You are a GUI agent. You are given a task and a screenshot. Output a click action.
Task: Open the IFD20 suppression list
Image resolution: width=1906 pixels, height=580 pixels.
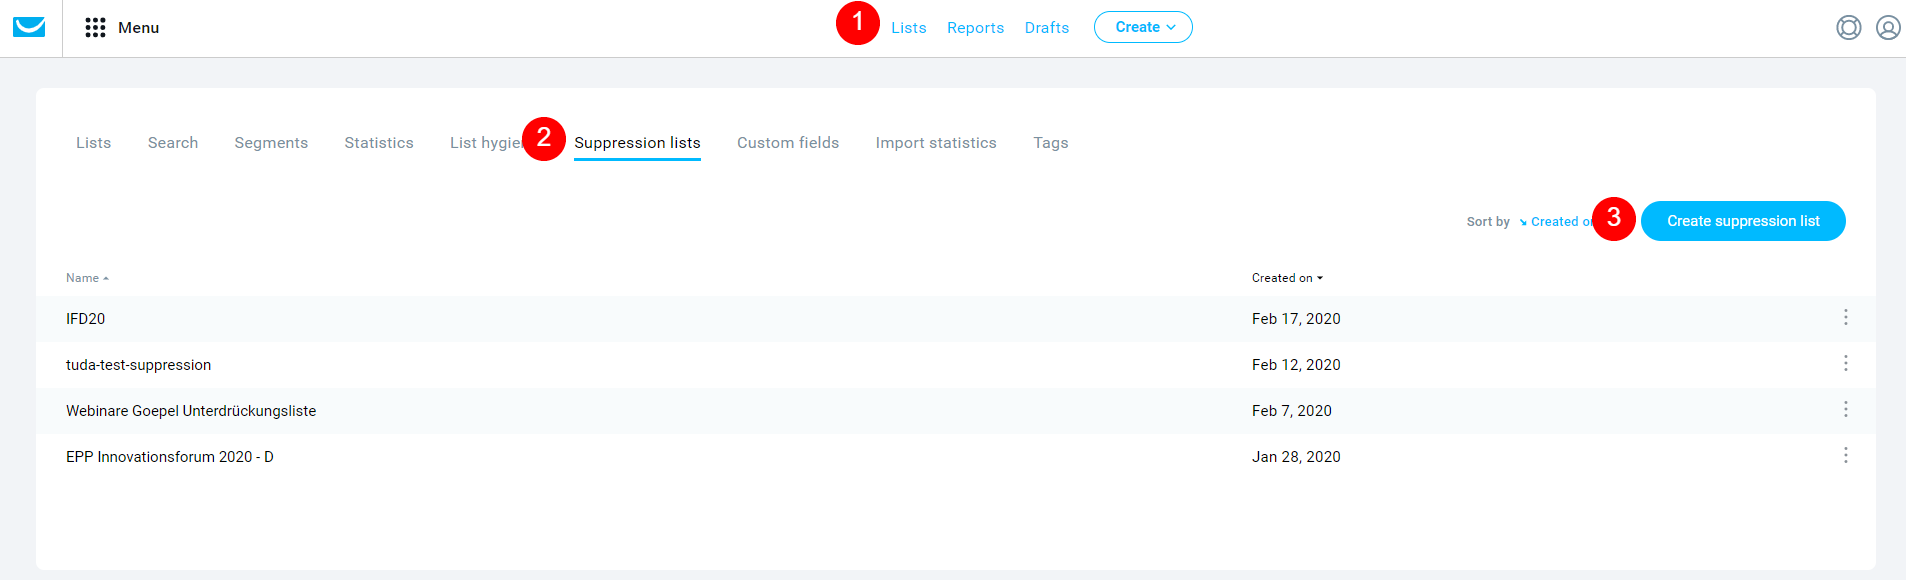pos(86,319)
